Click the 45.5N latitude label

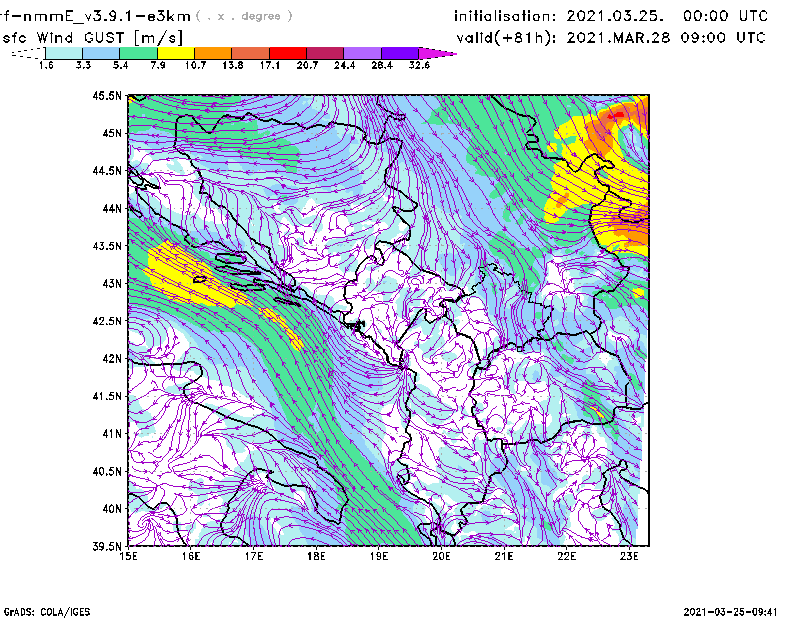[107, 95]
